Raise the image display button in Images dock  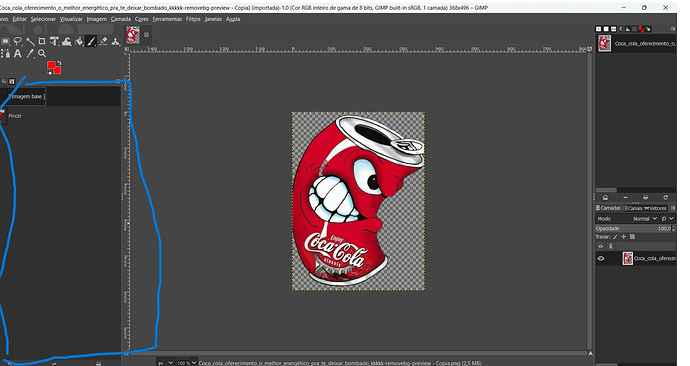tap(605, 198)
